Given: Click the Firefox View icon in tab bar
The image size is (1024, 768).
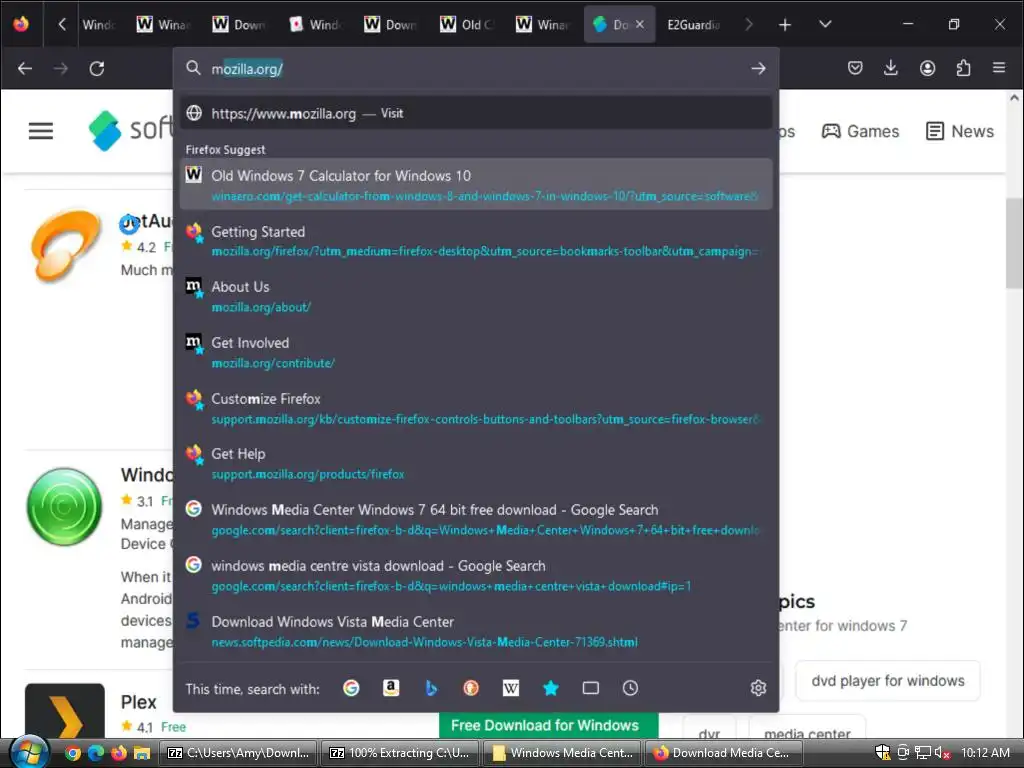Looking at the screenshot, I should (x=21, y=24).
